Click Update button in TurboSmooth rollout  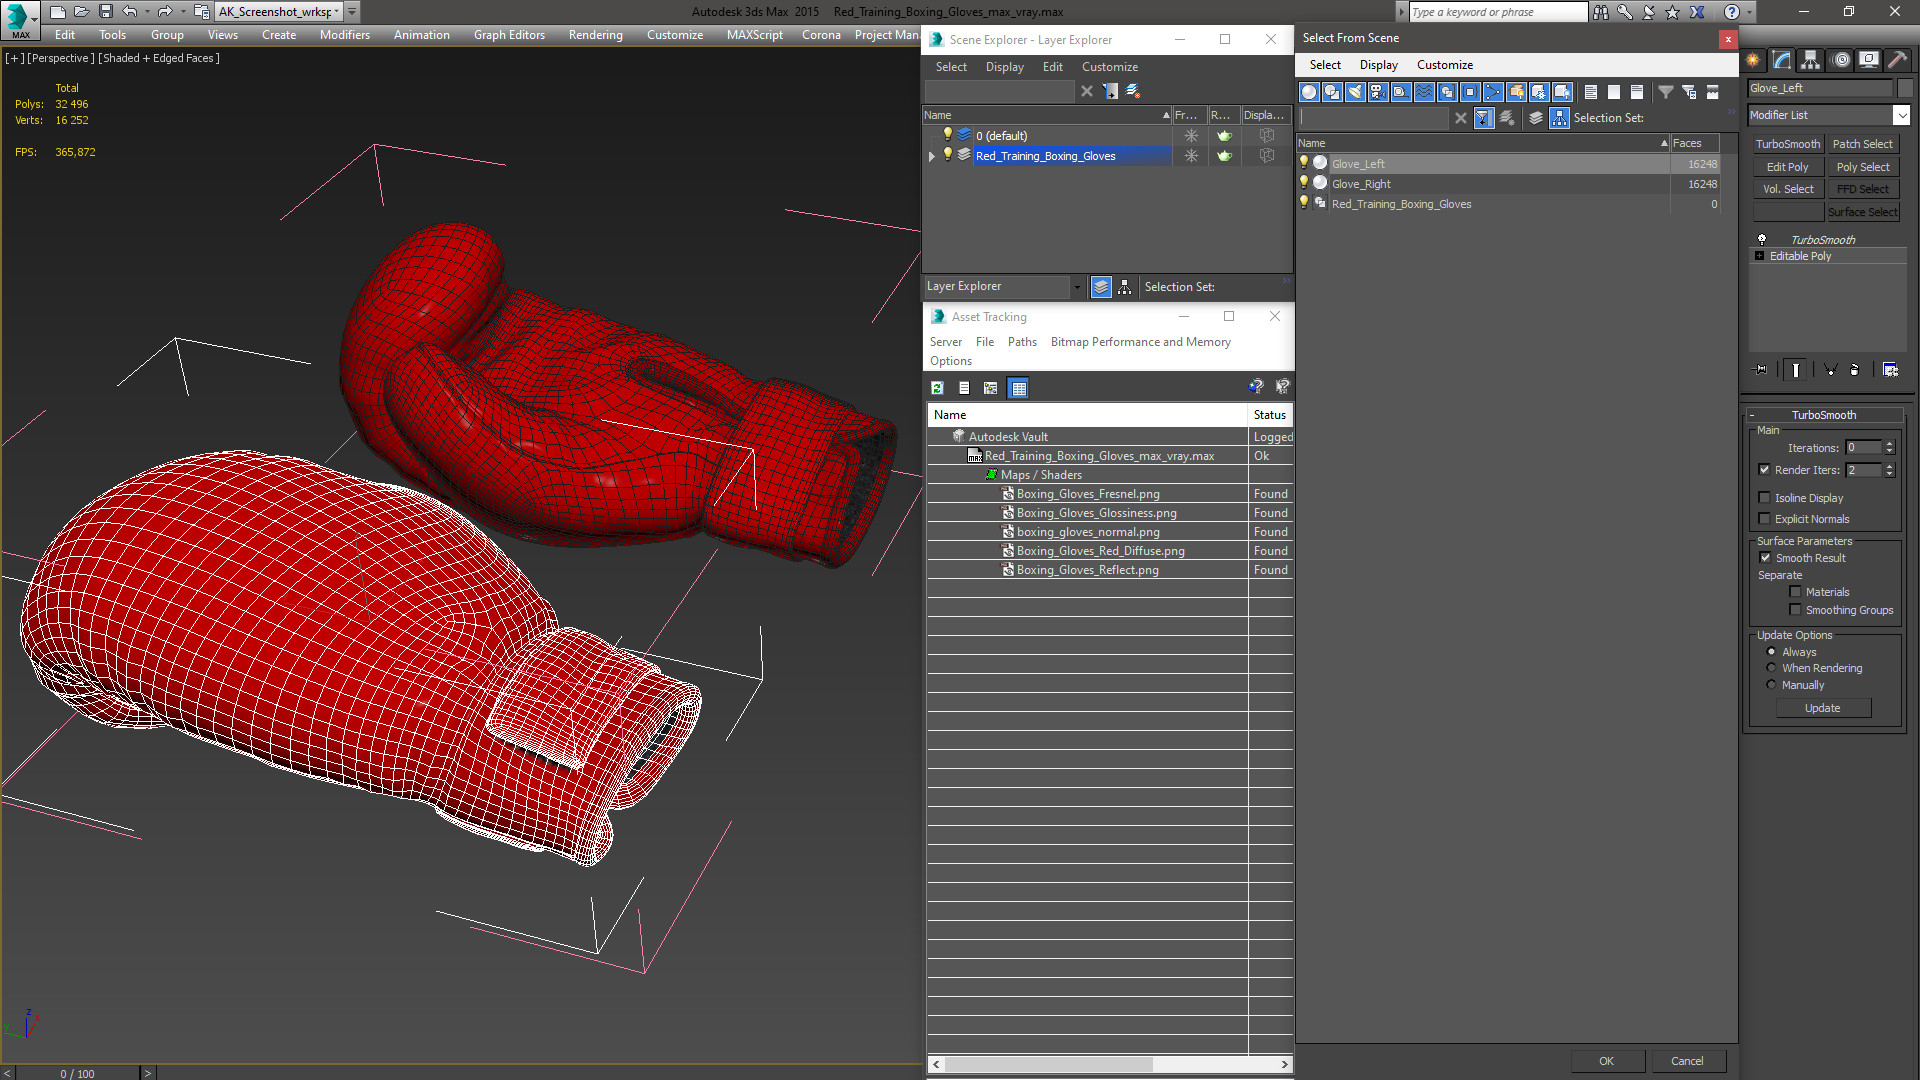coord(1822,708)
